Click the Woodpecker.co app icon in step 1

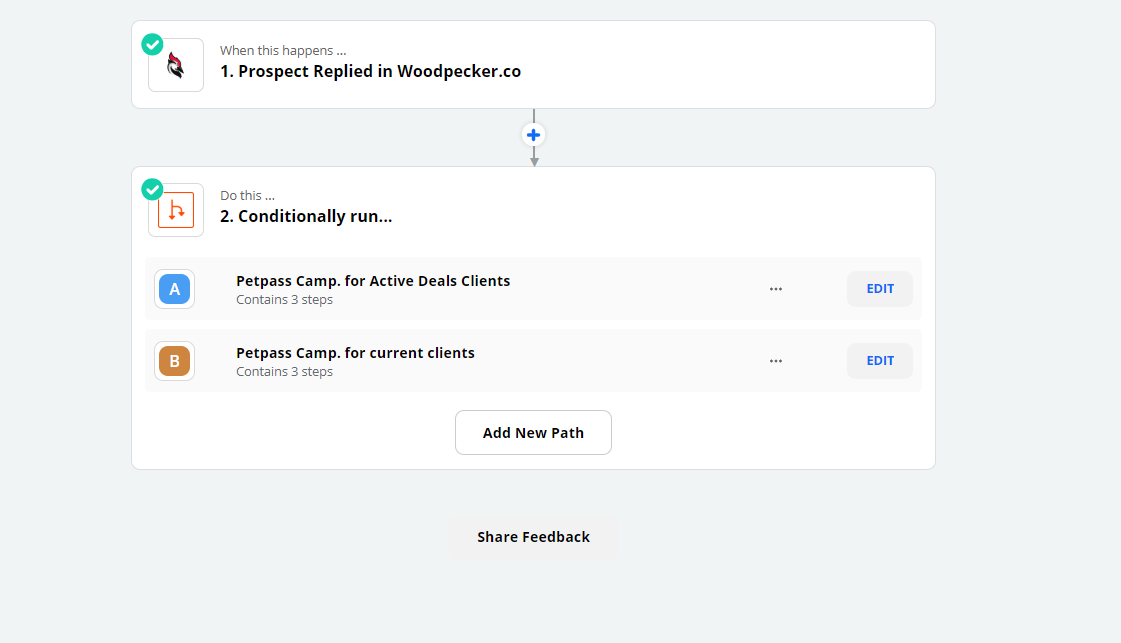click(x=176, y=65)
